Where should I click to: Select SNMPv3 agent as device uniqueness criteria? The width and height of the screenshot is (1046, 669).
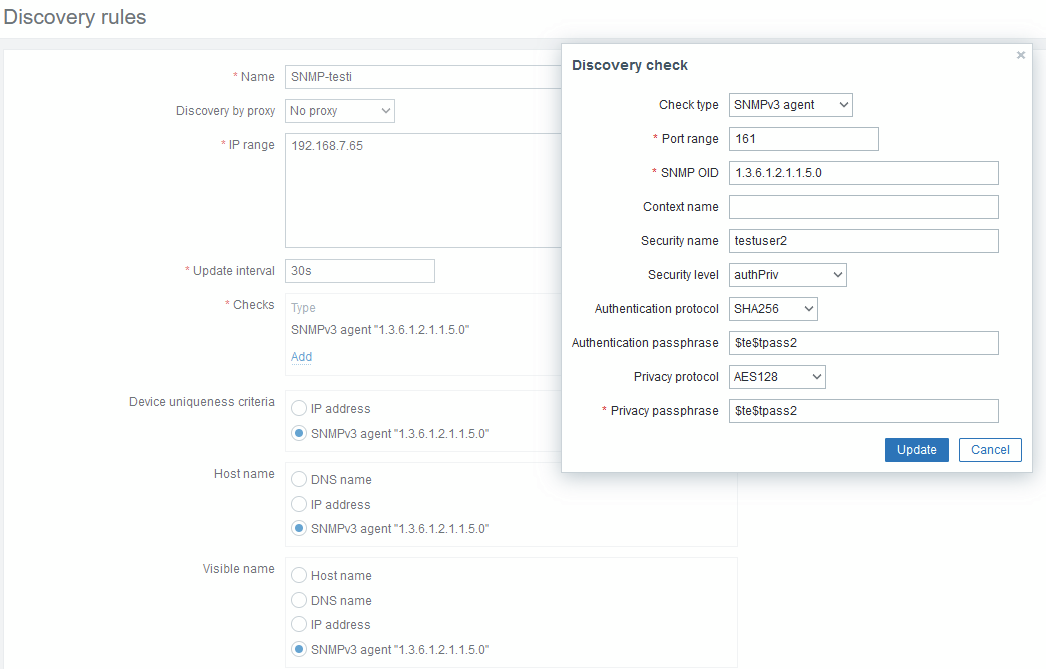click(x=299, y=434)
